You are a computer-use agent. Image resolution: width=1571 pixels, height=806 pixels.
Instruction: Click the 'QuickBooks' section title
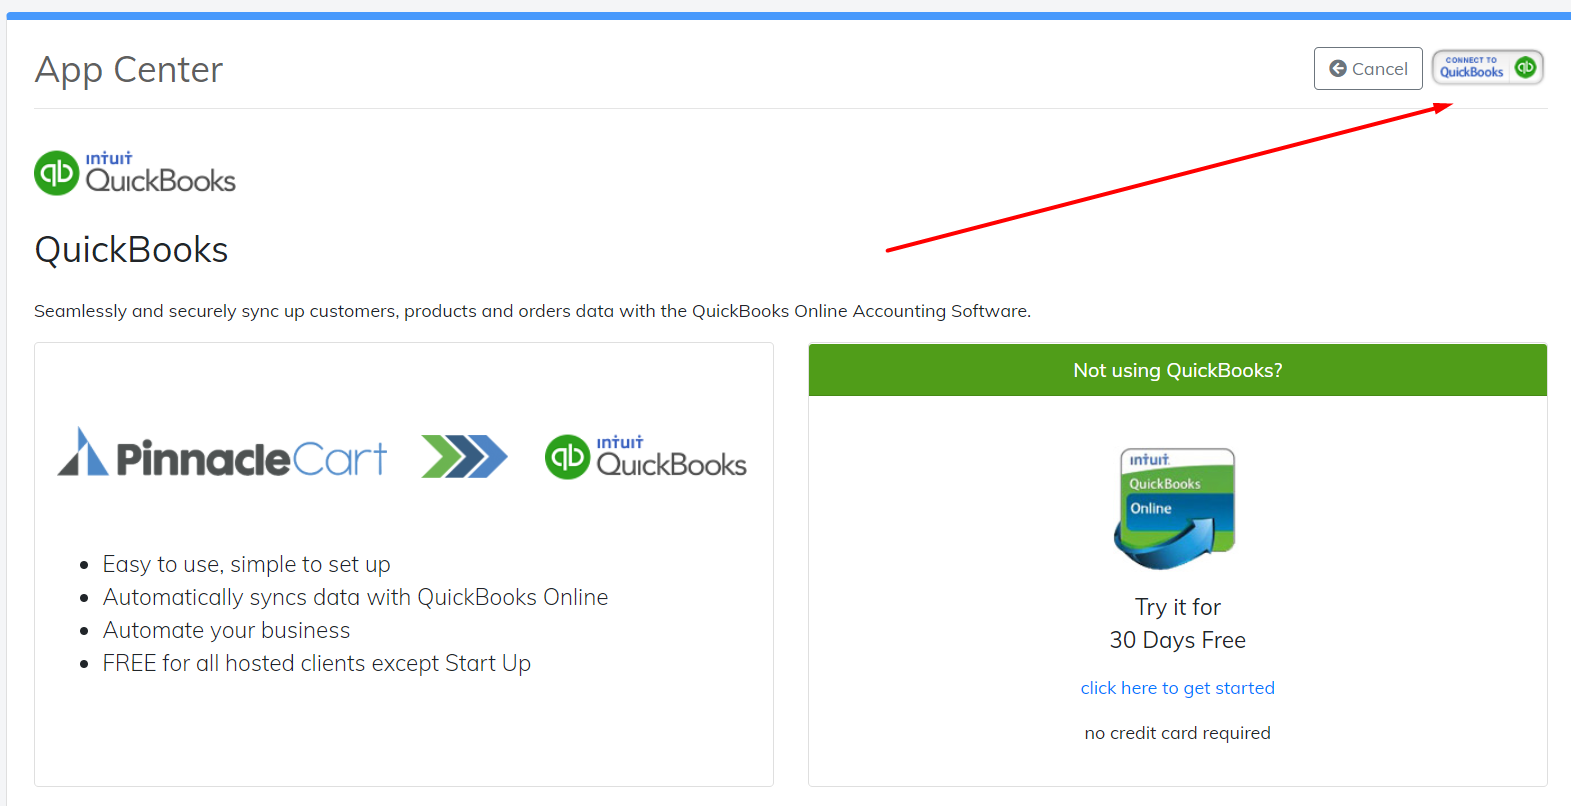pos(131,250)
